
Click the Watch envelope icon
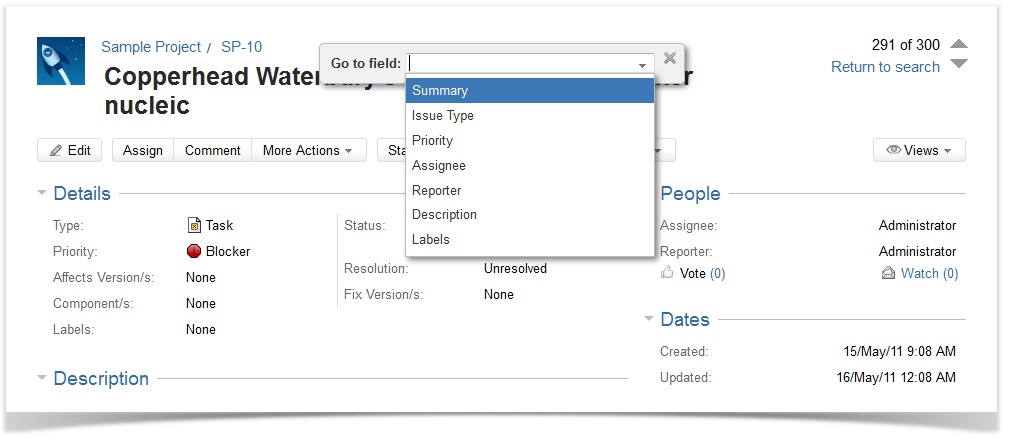click(888, 273)
